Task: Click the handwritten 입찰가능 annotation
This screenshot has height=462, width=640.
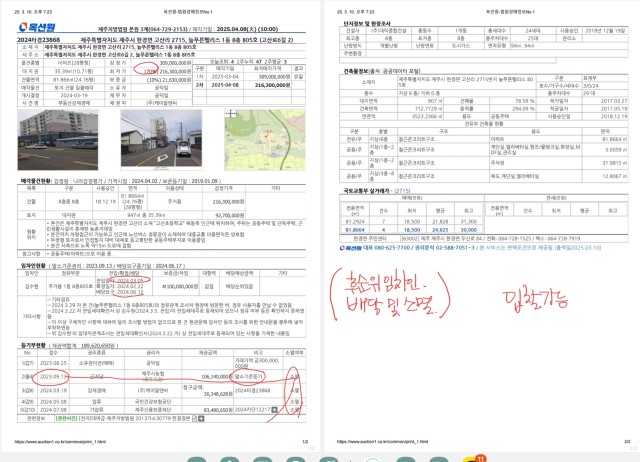Action: tap(536, 299)
